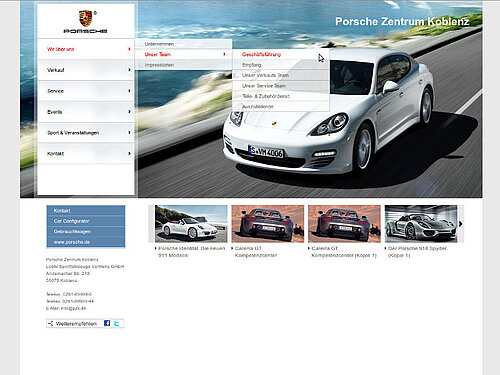
Task: Advance carousel with right arrow
Action: 461,224
